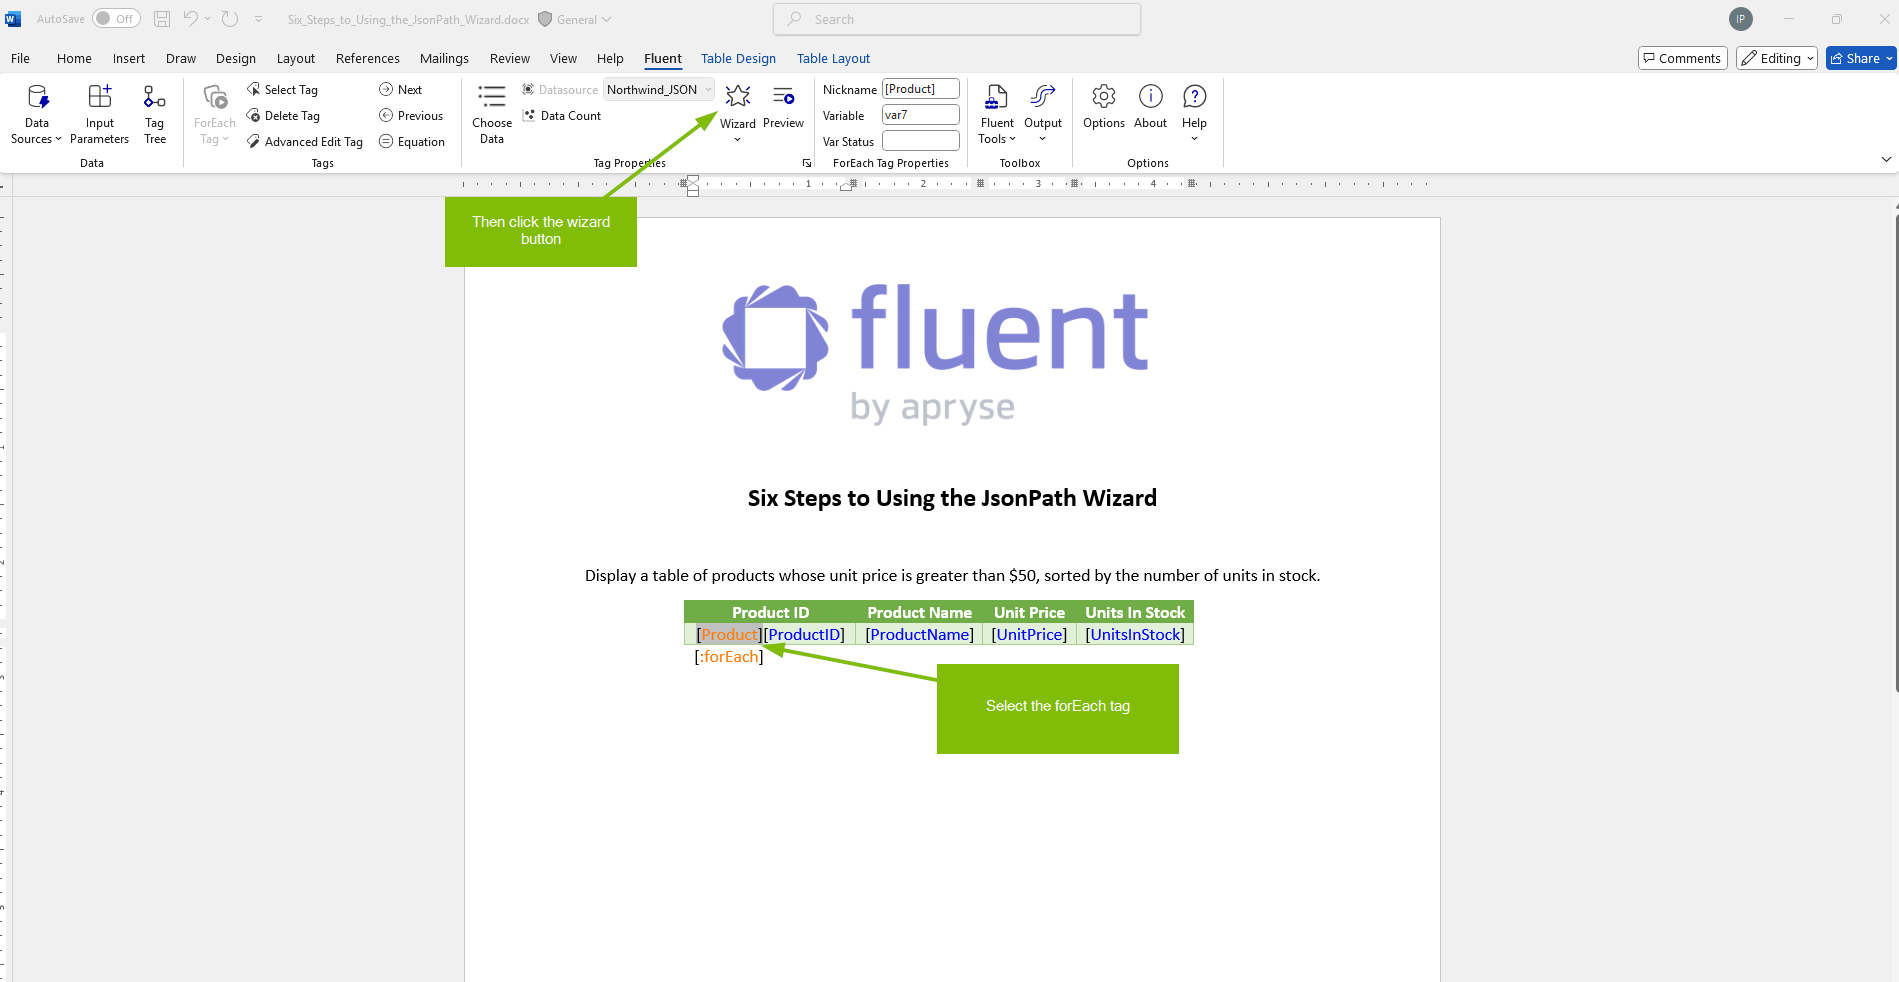Click the [UnitPrice] tag
The width and height of the screenshot is (1899, 982).
pos(1029,634)
